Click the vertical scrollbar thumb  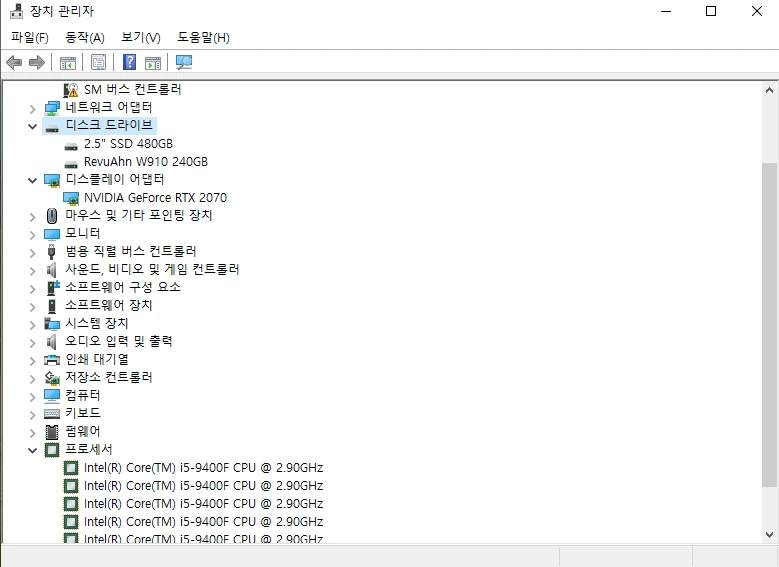coord(769,324)
